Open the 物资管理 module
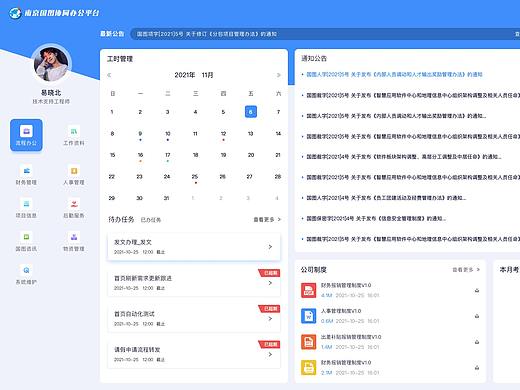The height and width of the screenshot is (390, 520). pyautogui.click(x=74, y=241)
